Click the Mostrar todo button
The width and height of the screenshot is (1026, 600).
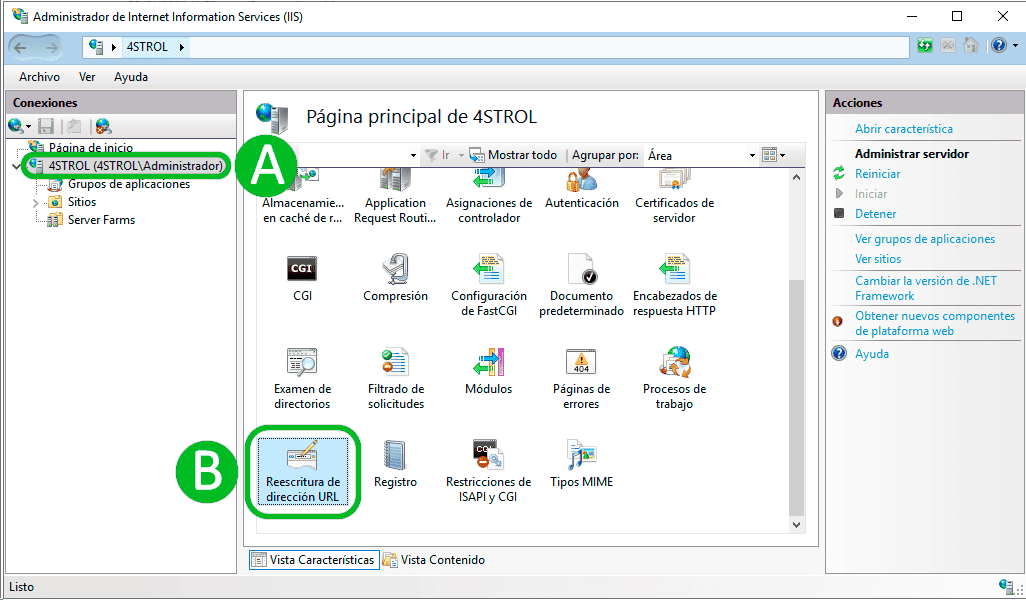(514, 156)
